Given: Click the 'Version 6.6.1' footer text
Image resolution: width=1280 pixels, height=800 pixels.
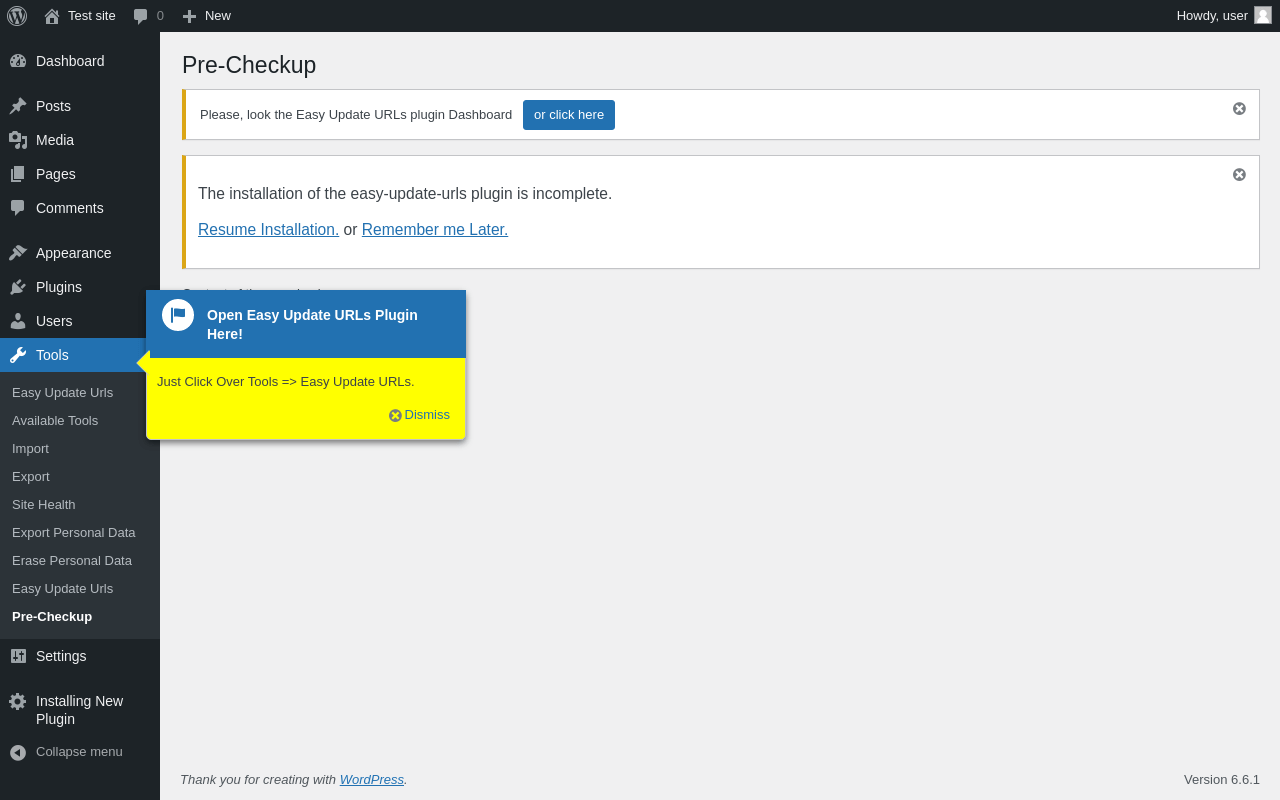Looking at the screenshot, I should [x=1222, y=780].
